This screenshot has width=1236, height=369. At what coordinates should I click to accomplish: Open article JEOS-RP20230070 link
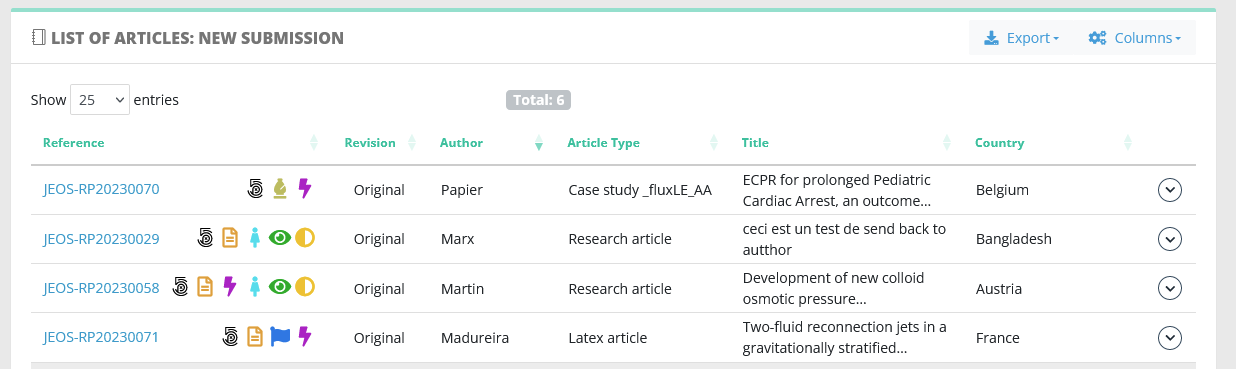[101, 189]
